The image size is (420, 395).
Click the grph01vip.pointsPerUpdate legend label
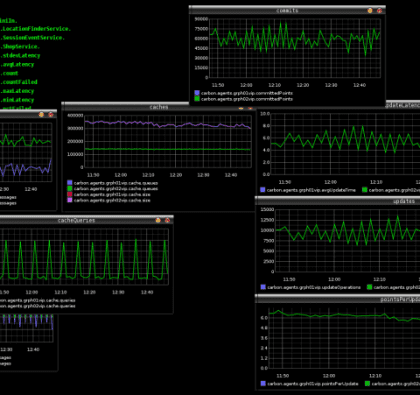(313, 384)
